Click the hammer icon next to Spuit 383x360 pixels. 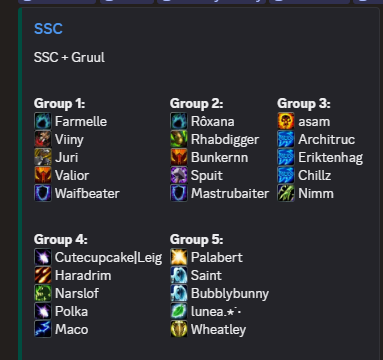pos(179,175)
